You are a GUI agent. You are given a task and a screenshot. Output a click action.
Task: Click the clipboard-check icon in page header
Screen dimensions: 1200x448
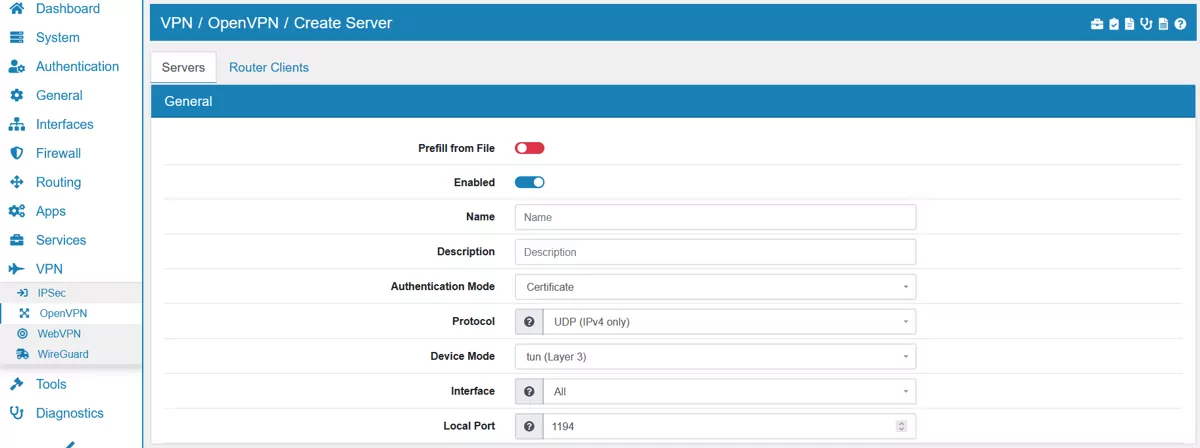pyautogui.click(x=1114, y=23)
